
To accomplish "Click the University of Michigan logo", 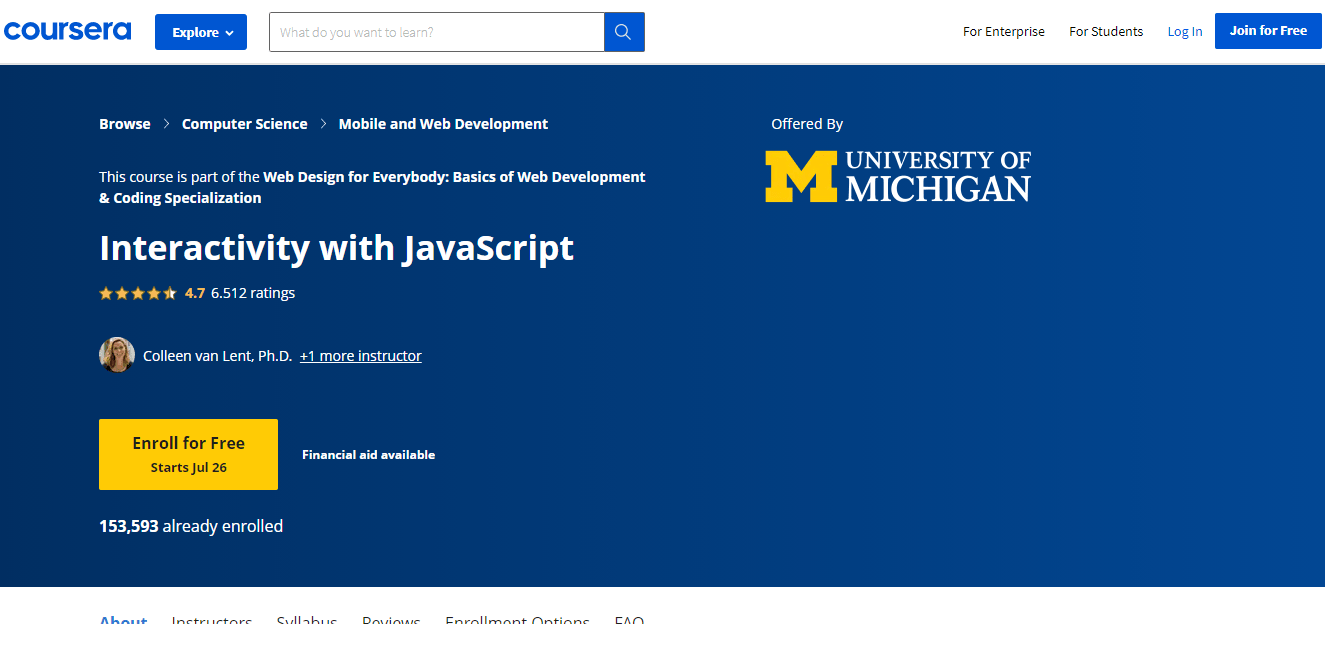I will tap(897, 176).
